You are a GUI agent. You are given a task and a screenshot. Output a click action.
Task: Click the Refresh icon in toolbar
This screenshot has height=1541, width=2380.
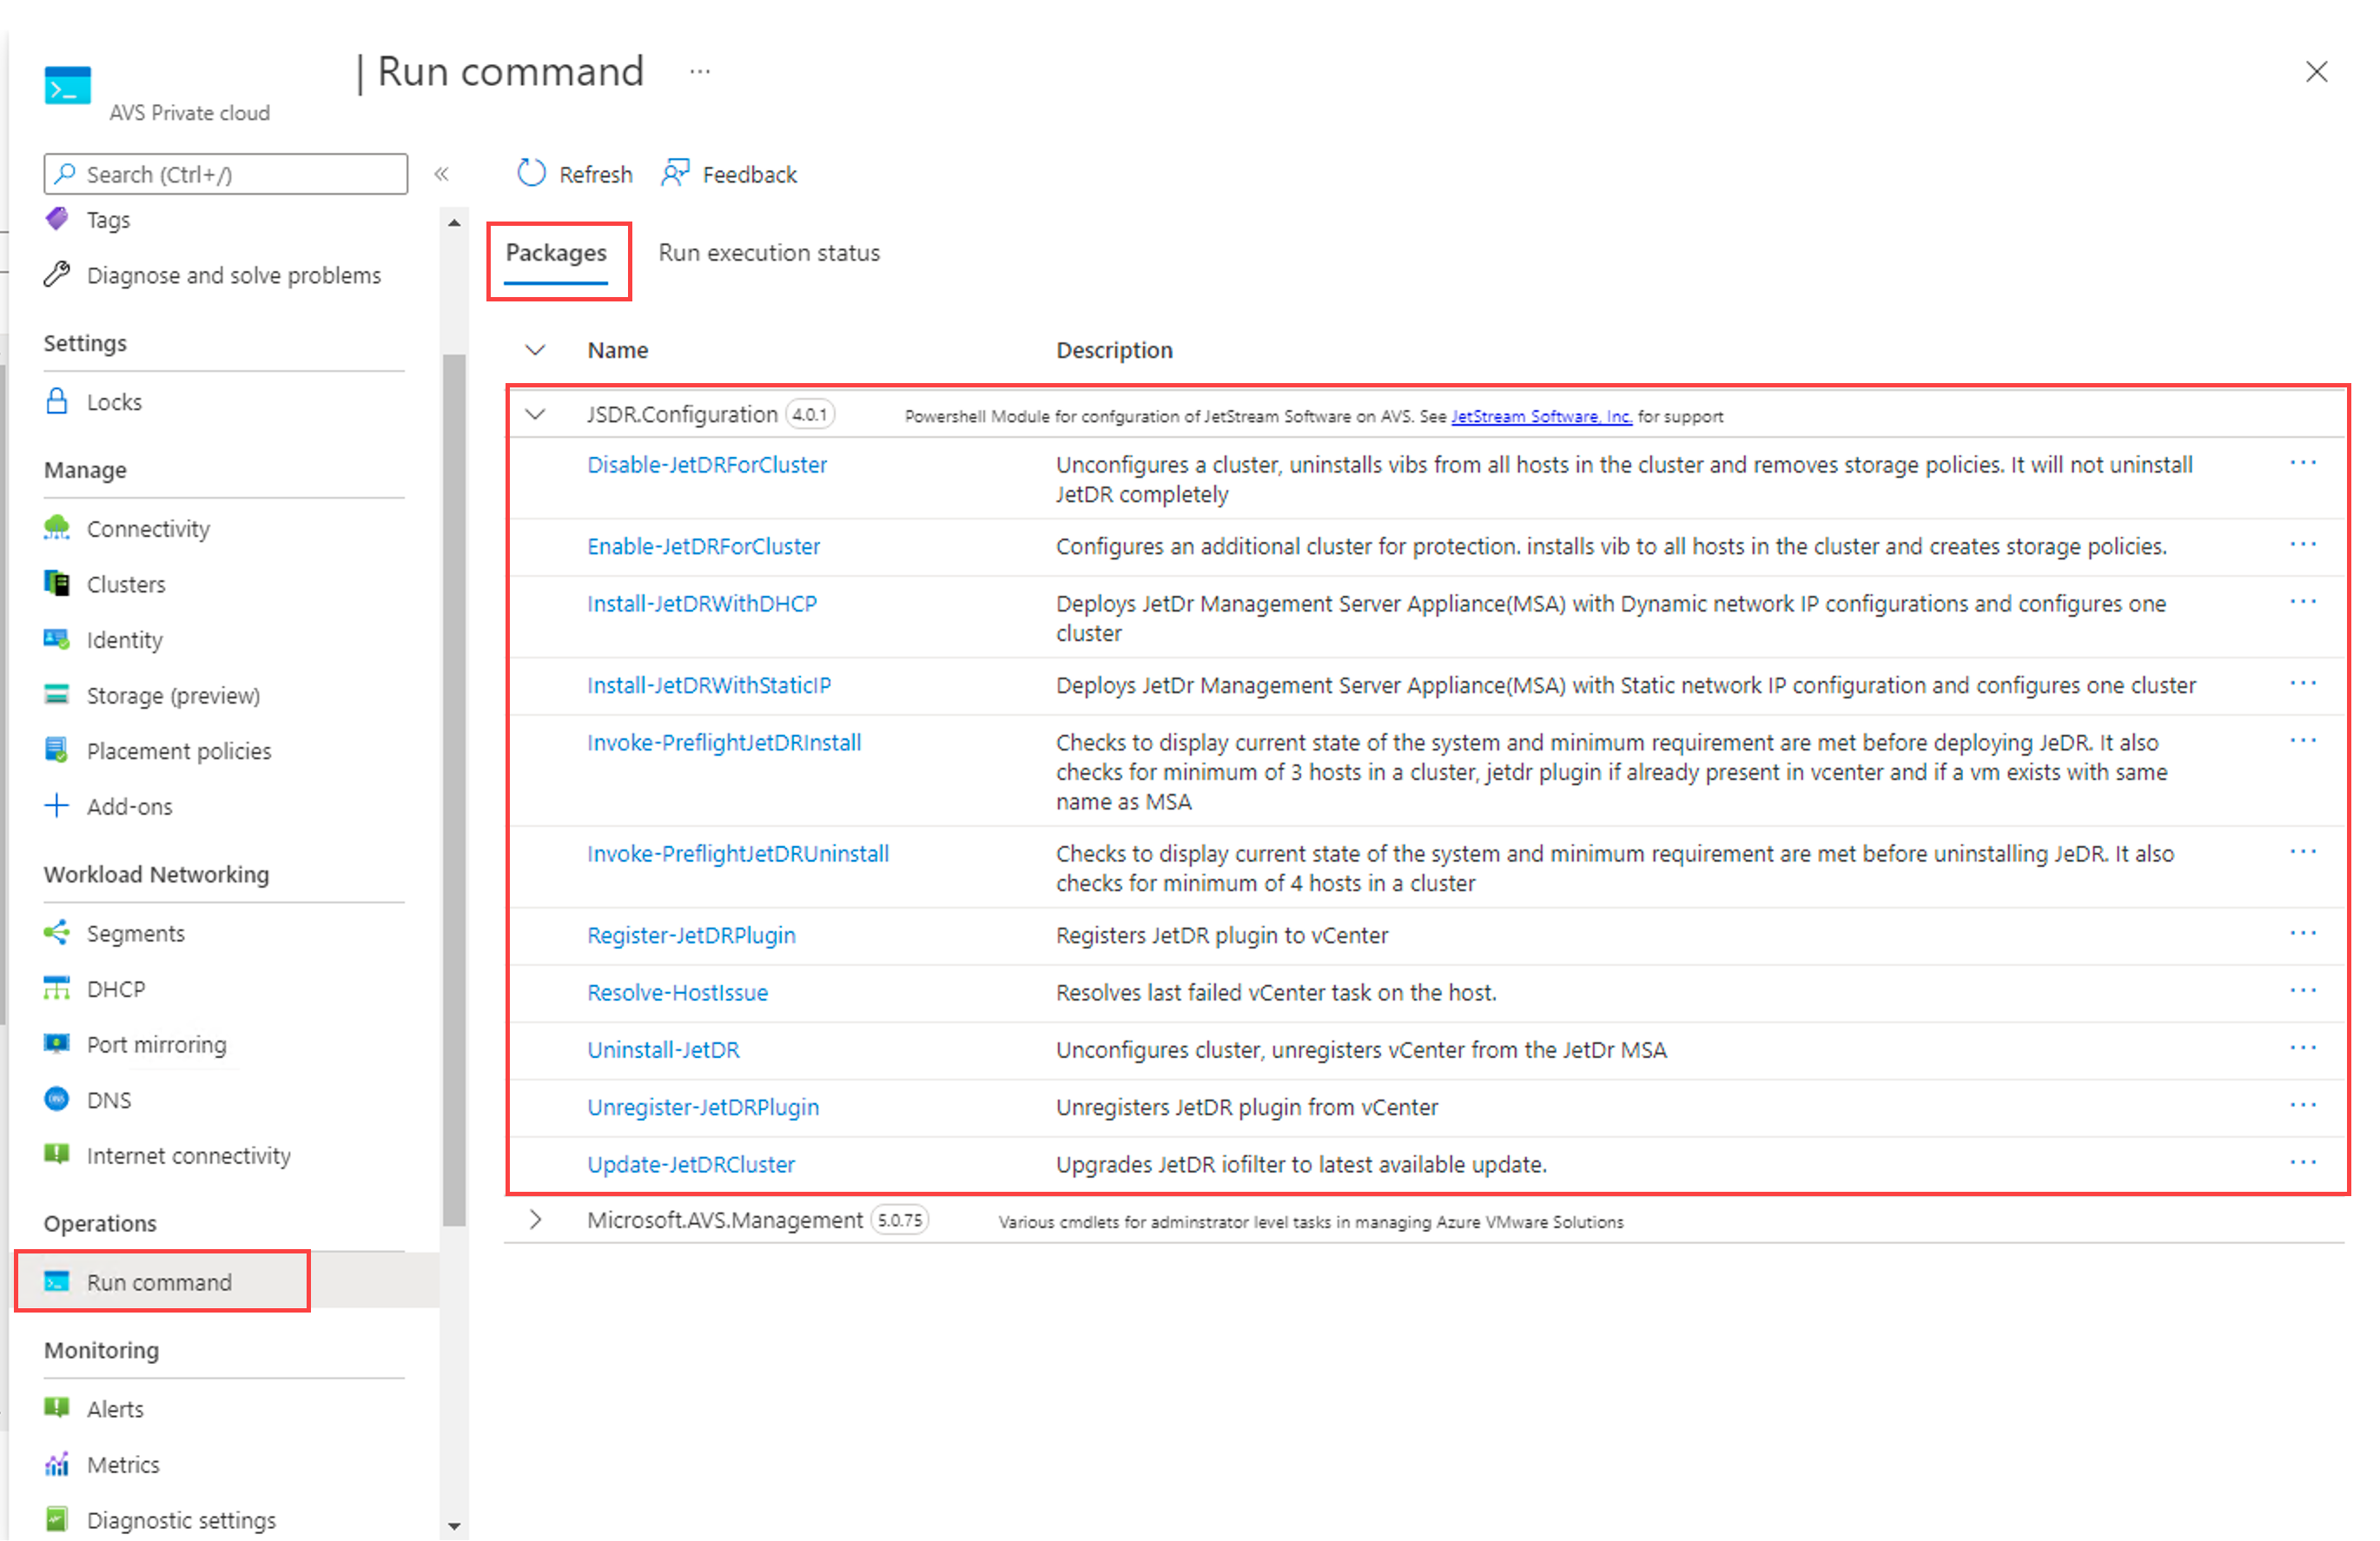pyautogui.click(x=531, y=173)
